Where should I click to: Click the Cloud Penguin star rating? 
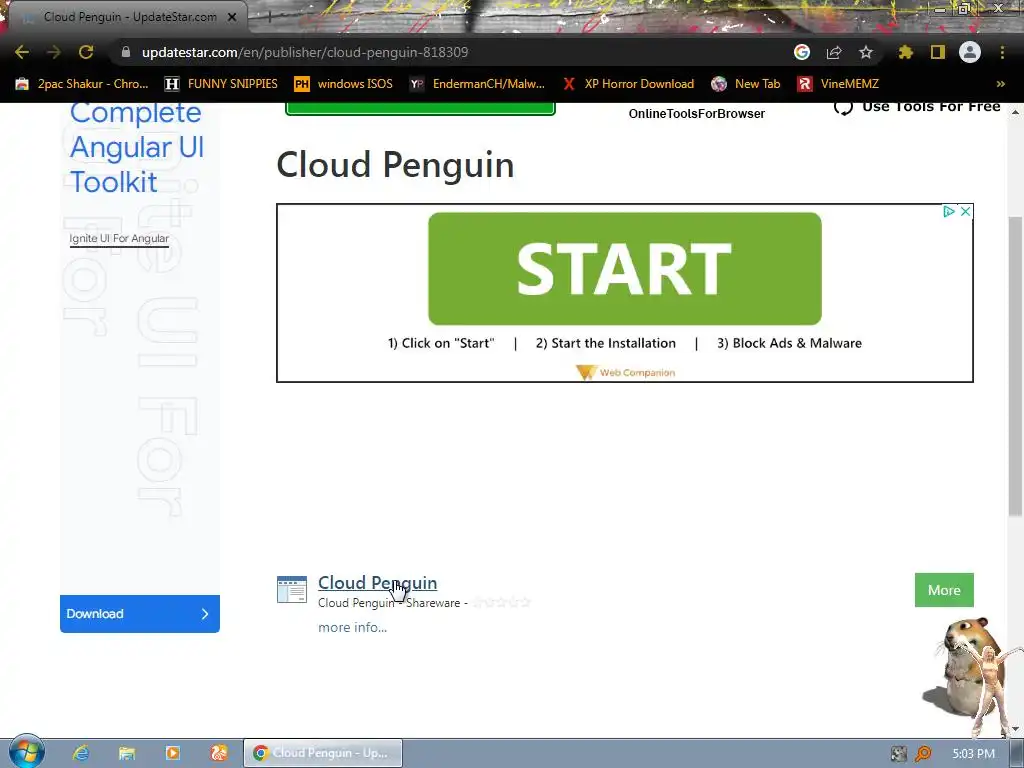(502, 602)
